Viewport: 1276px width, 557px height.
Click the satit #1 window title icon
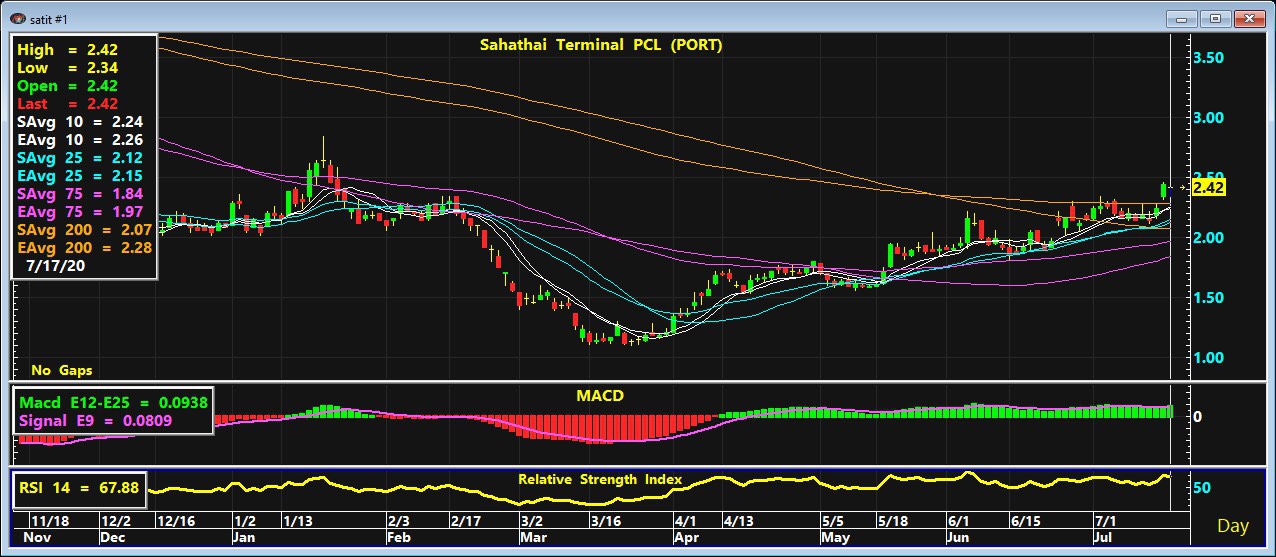[x=18, y=17]
